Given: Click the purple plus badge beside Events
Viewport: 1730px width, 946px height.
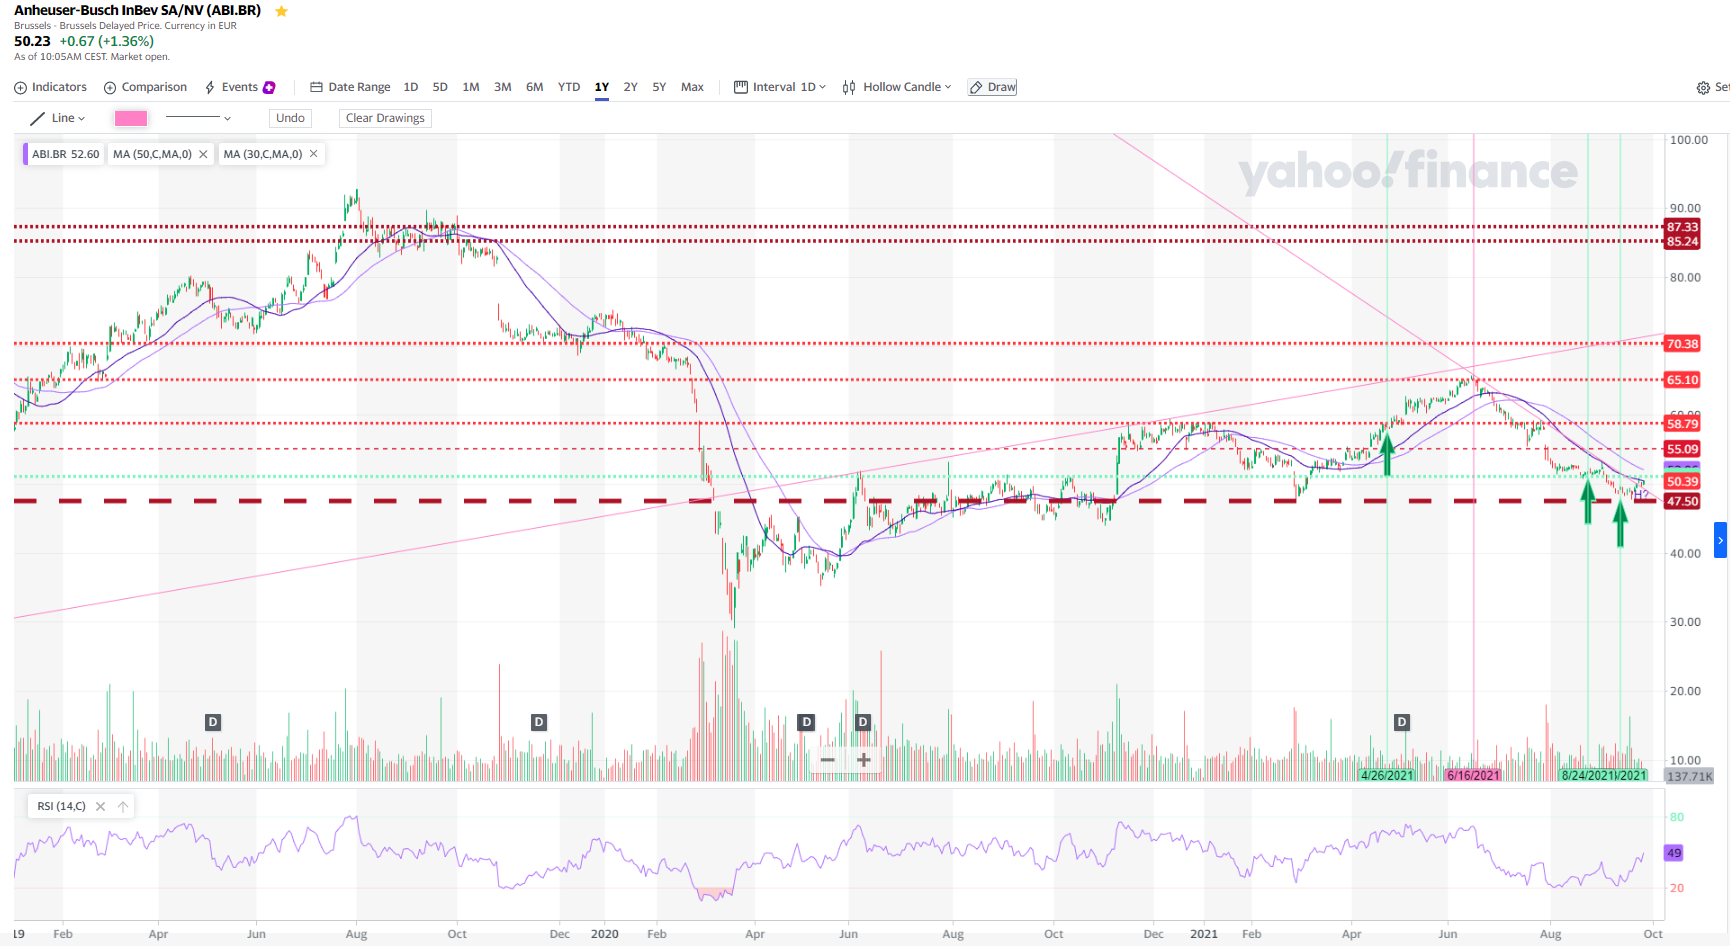Looking at the screenshot, I should pos(269,87).
